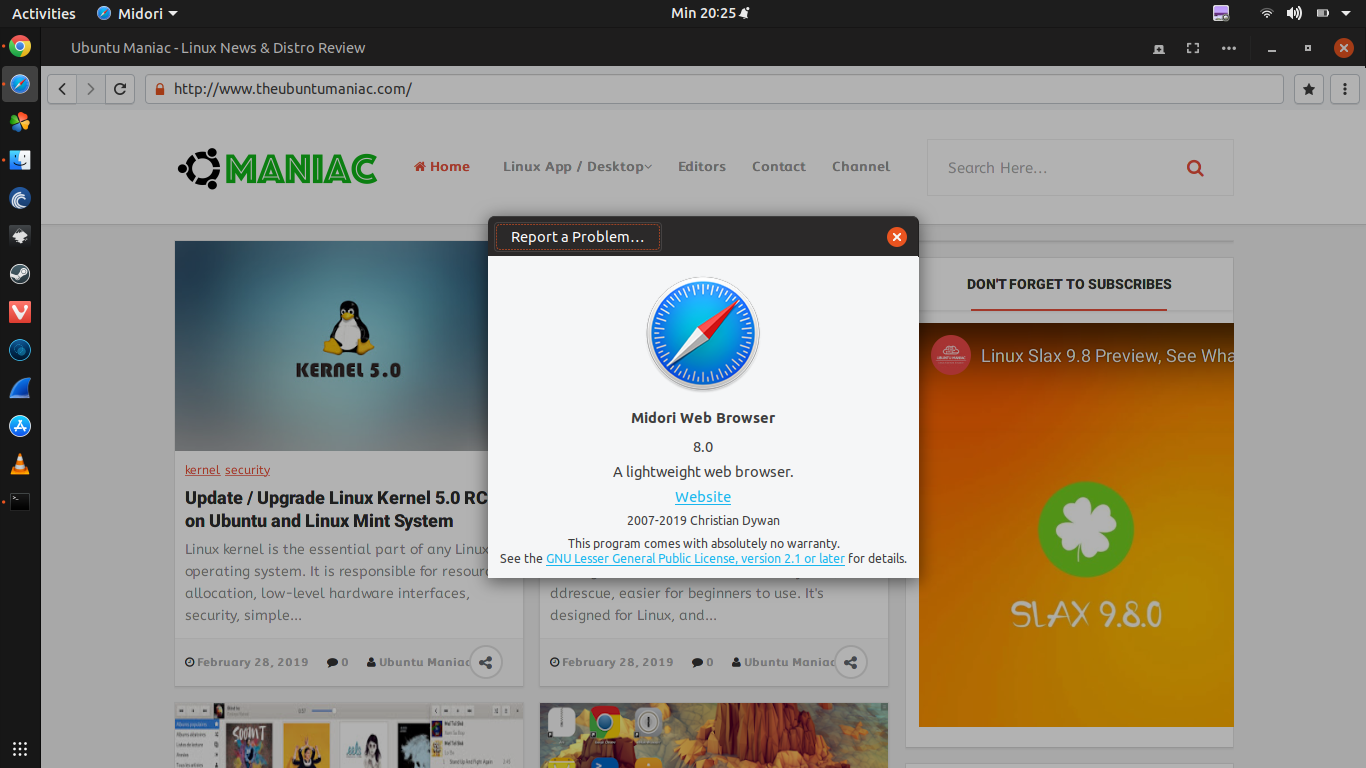Open the Update / Upgrade Linux Kernel 5.0 headline
Viewport: 1366px width, 768px height.
click(x=336, y=509)
